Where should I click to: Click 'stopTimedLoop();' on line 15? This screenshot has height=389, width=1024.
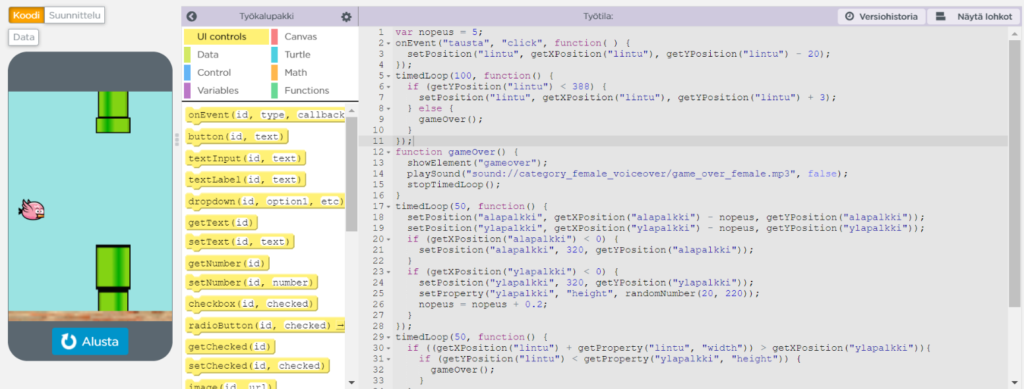453,185
